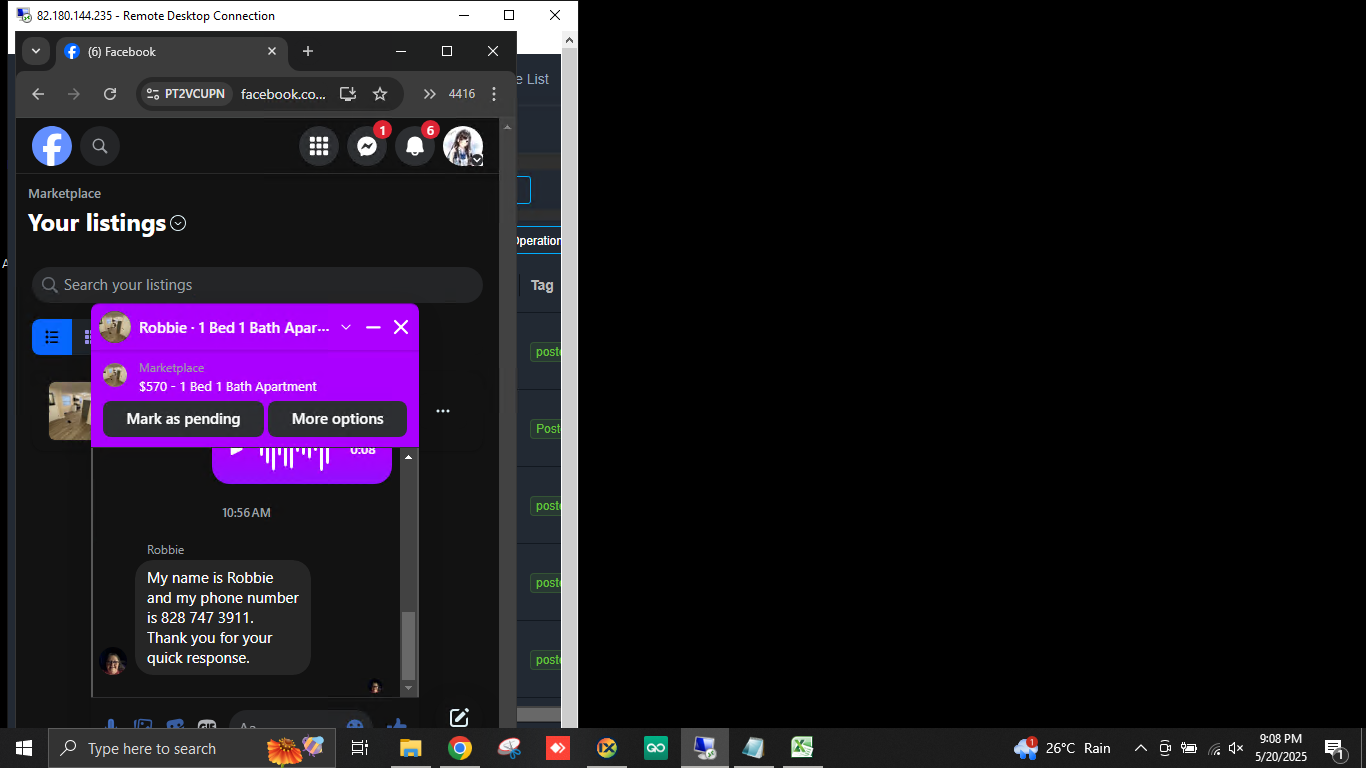This screenshot has height=768, width=1366.
Task: Click the Marketplace breadcrumb link
Action: [64, 194]
